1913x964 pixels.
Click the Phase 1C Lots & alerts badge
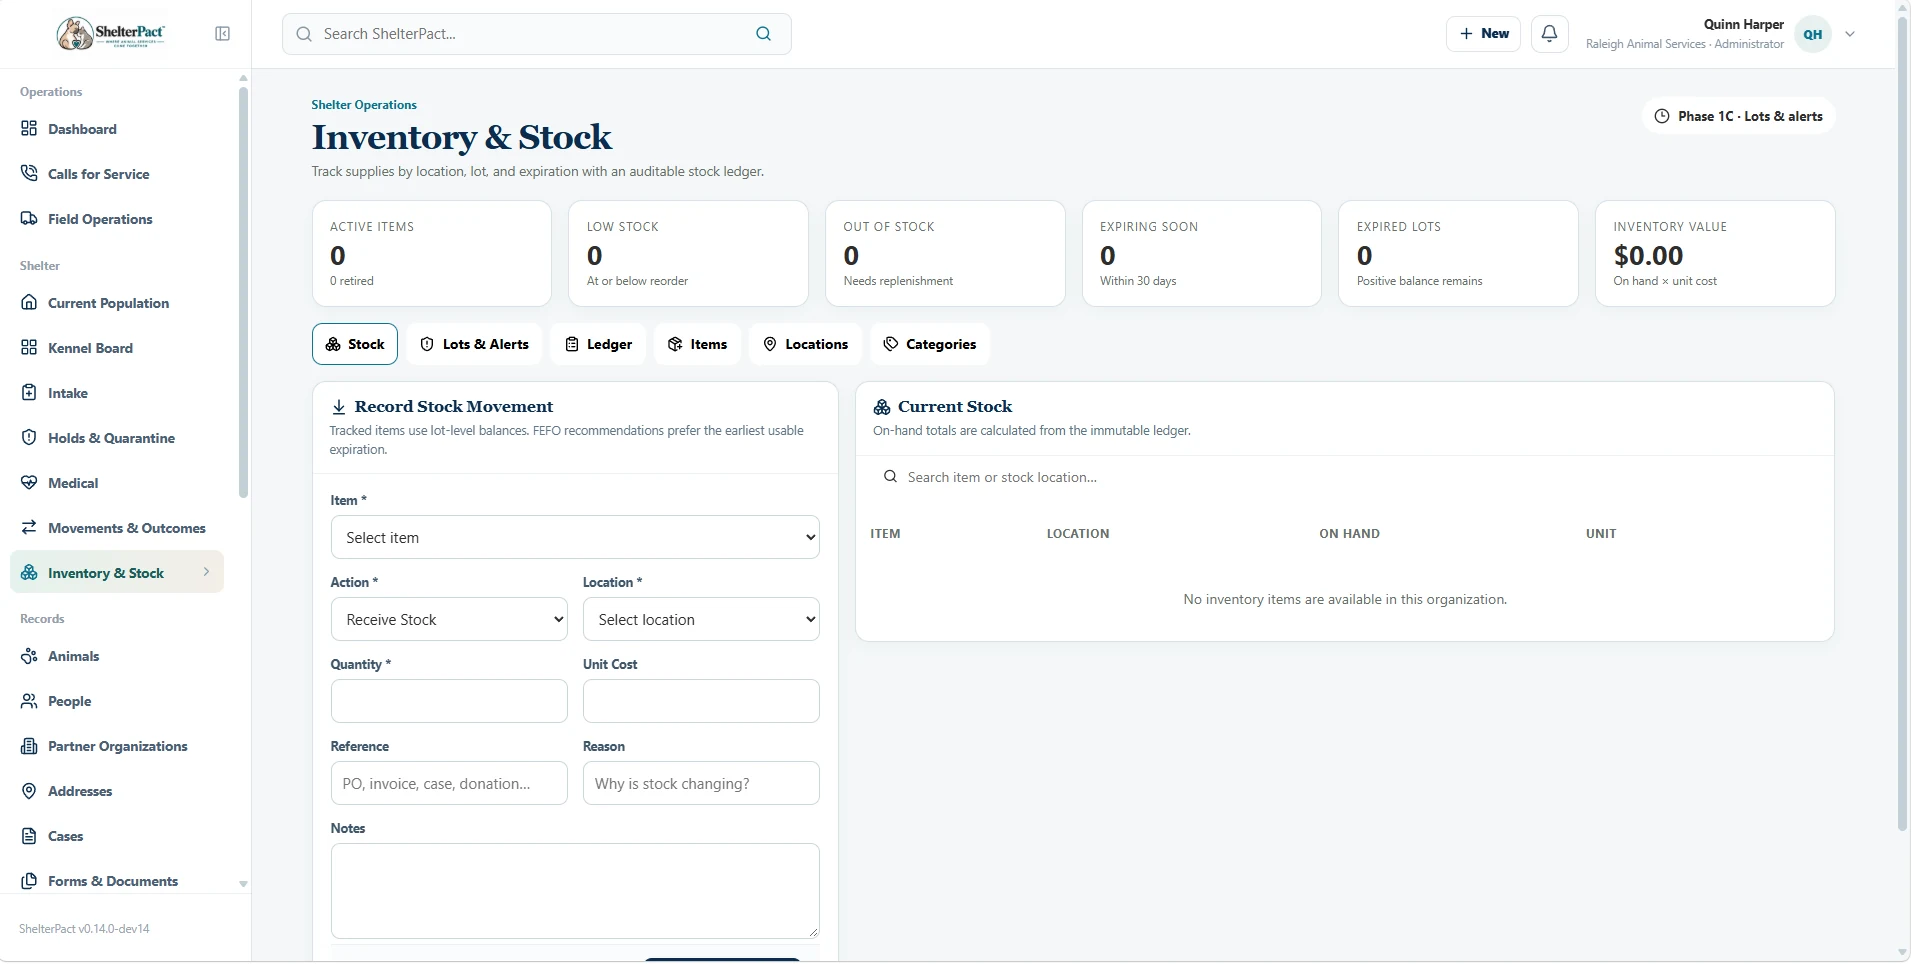pyautogui.click(x=1738, y=116)
